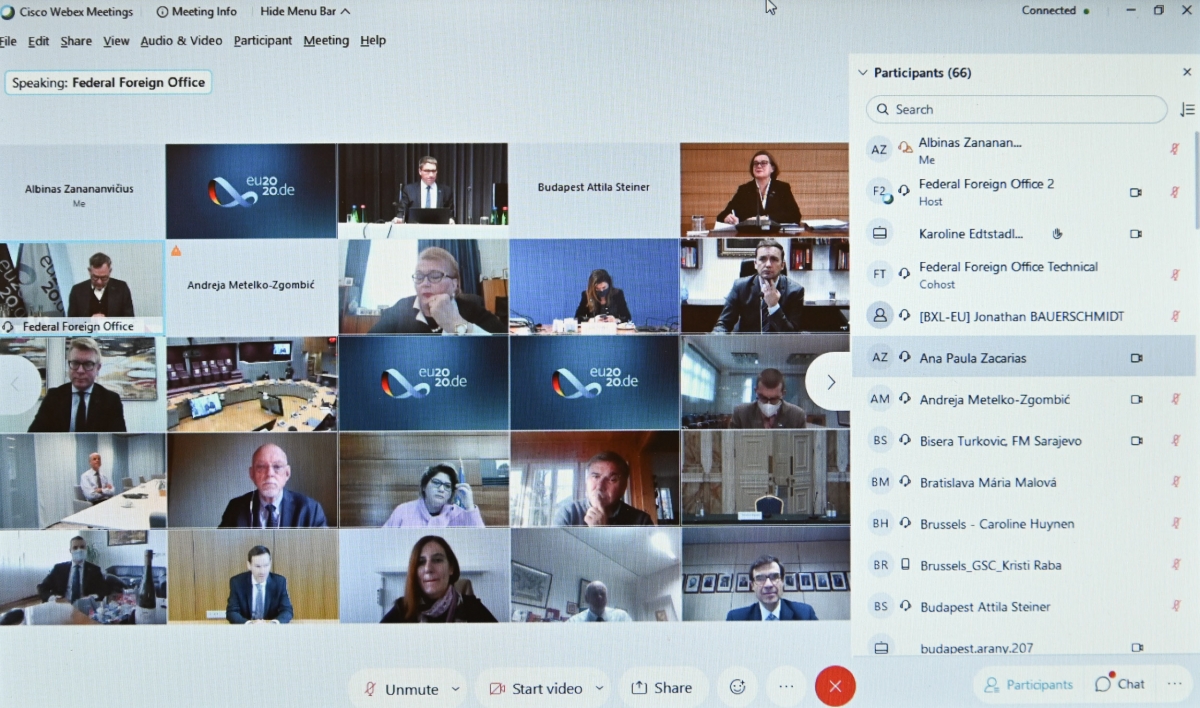
Task: Collapse the Participants (66) section chevron
Action: pos(862,73)
